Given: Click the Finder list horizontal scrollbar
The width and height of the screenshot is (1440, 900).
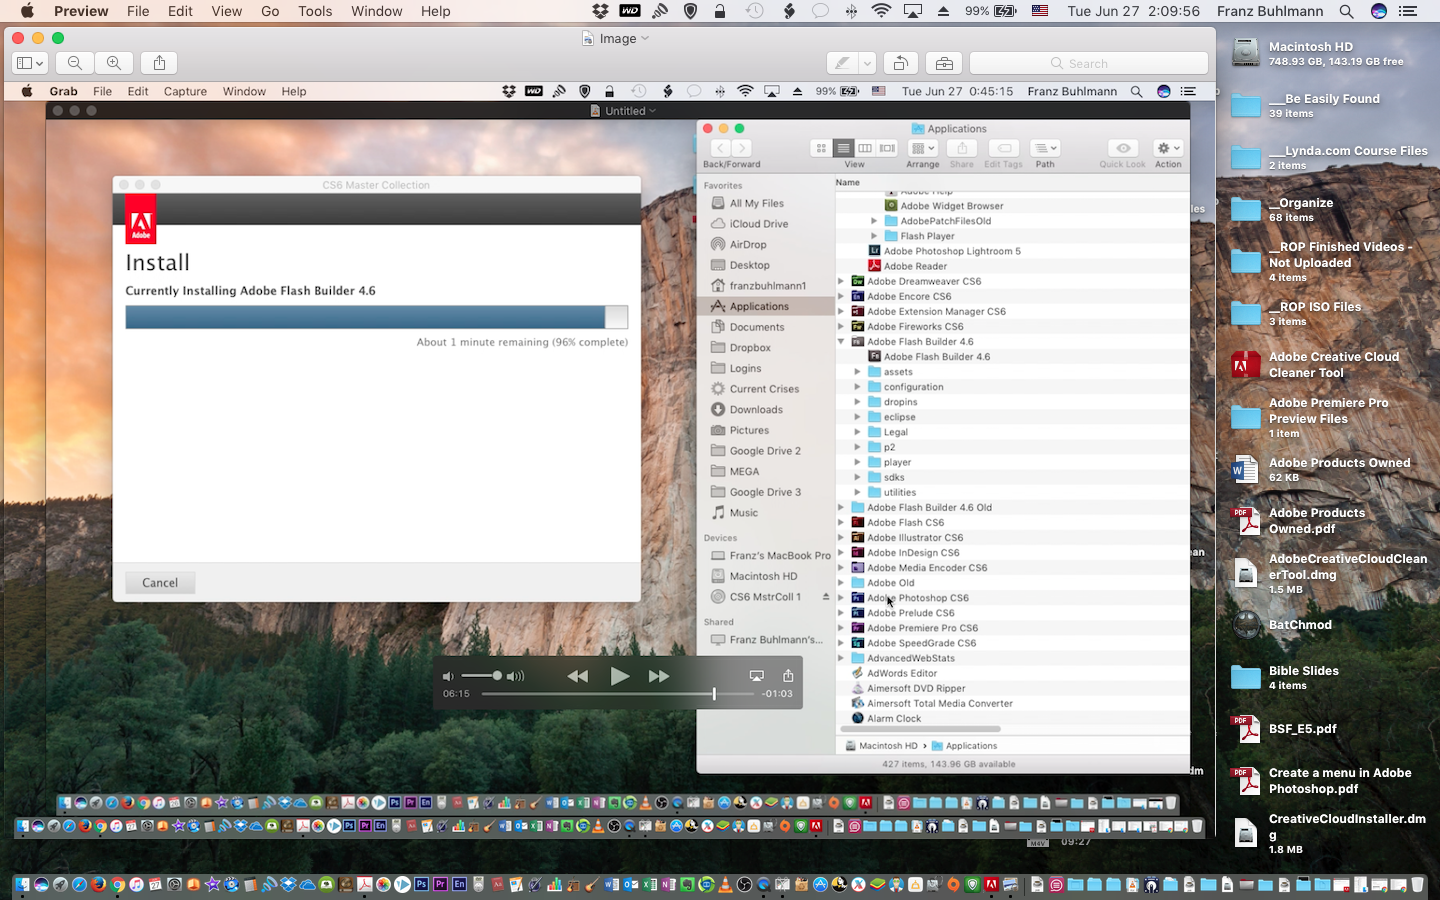Looking at the screenshot, I should [920, 729].
